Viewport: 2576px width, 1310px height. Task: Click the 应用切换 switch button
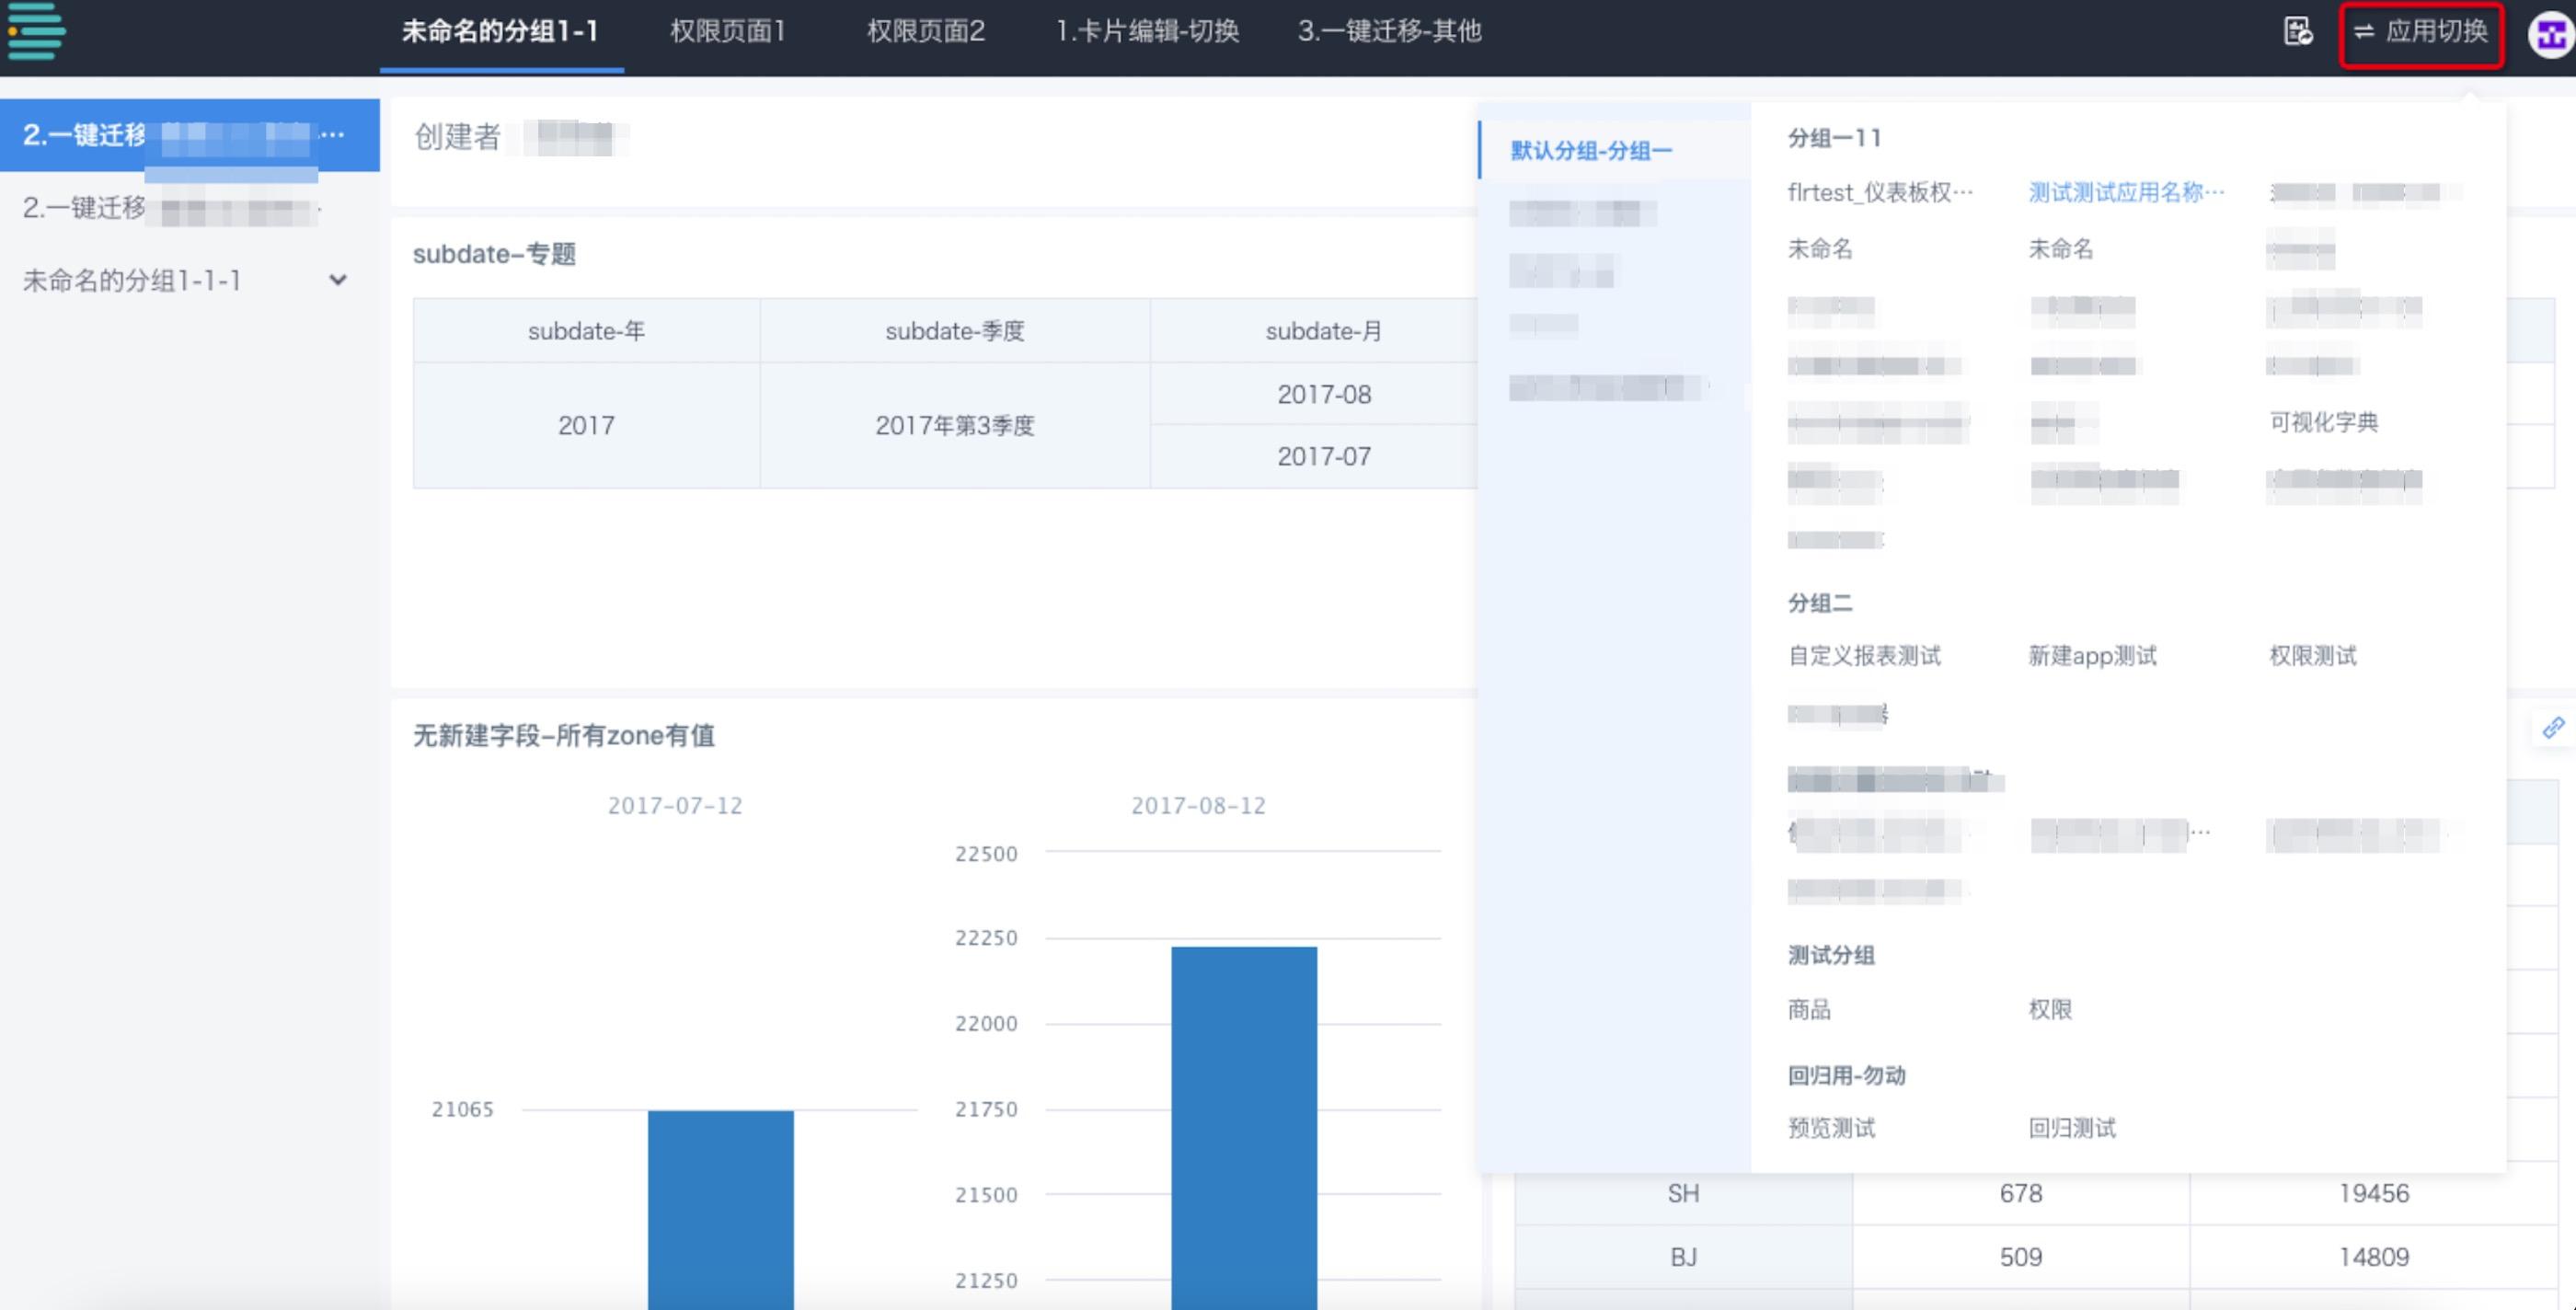click(2421, 32)
